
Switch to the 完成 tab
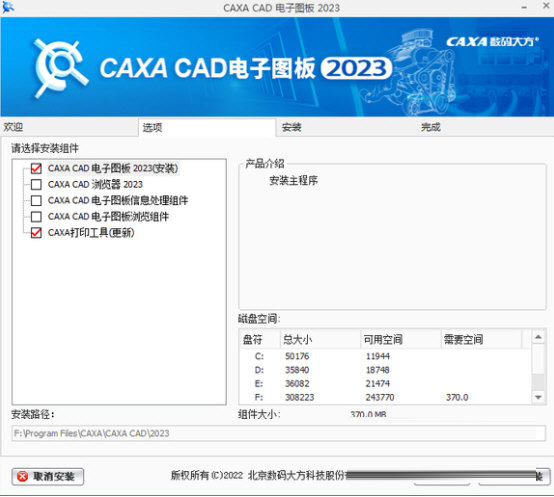coord(485,127)
